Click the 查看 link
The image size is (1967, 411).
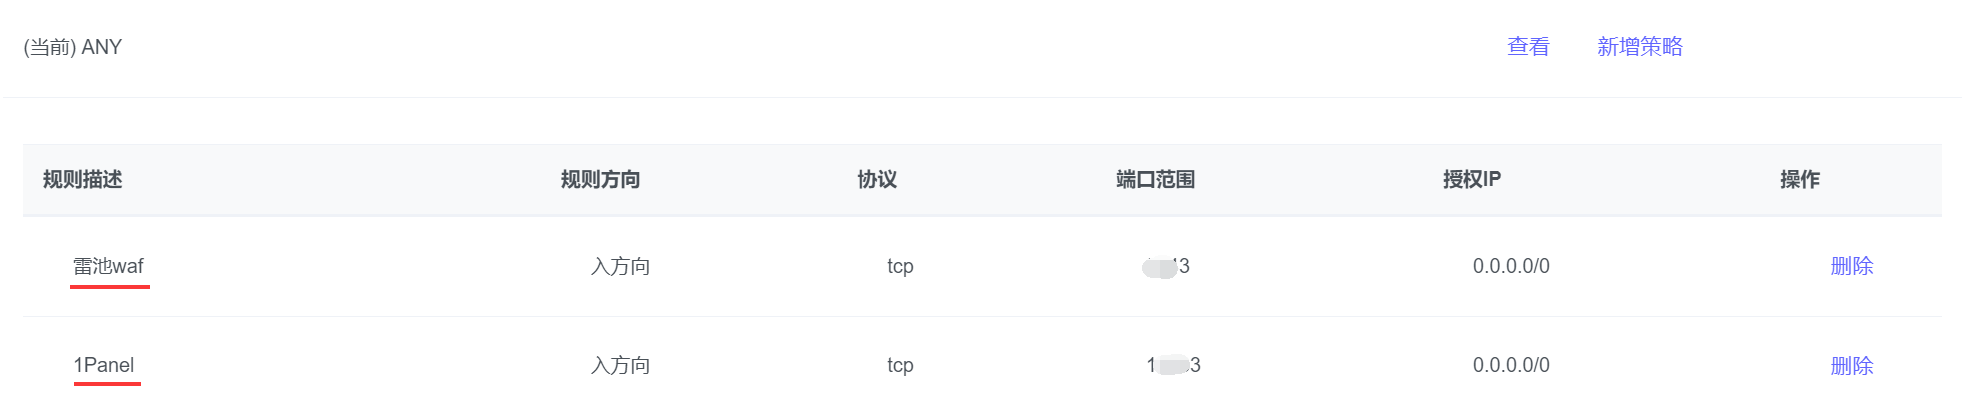click(x=1528, y=47)
